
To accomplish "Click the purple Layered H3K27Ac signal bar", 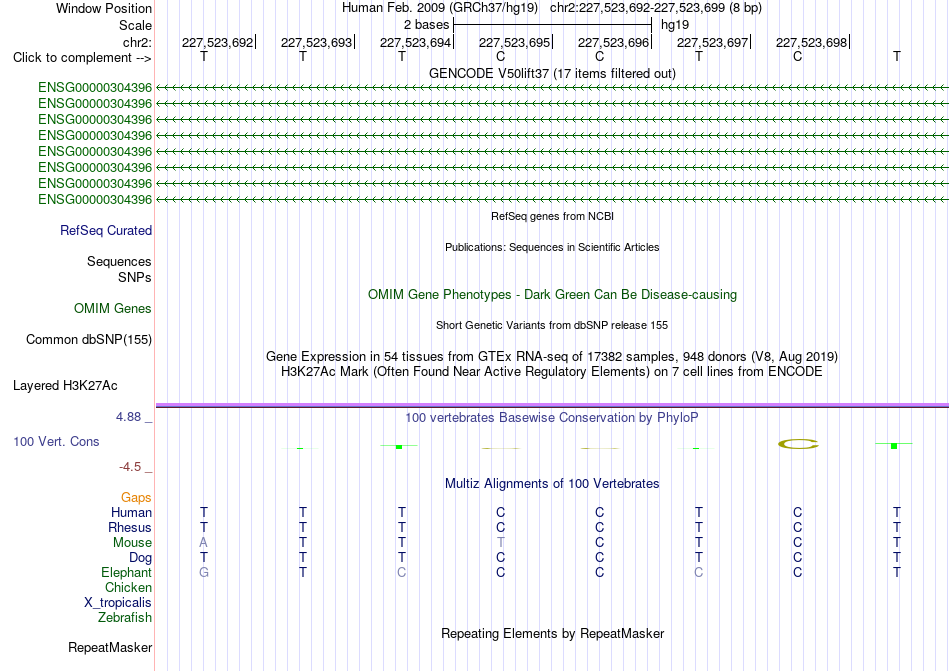I will pos(552,405).
